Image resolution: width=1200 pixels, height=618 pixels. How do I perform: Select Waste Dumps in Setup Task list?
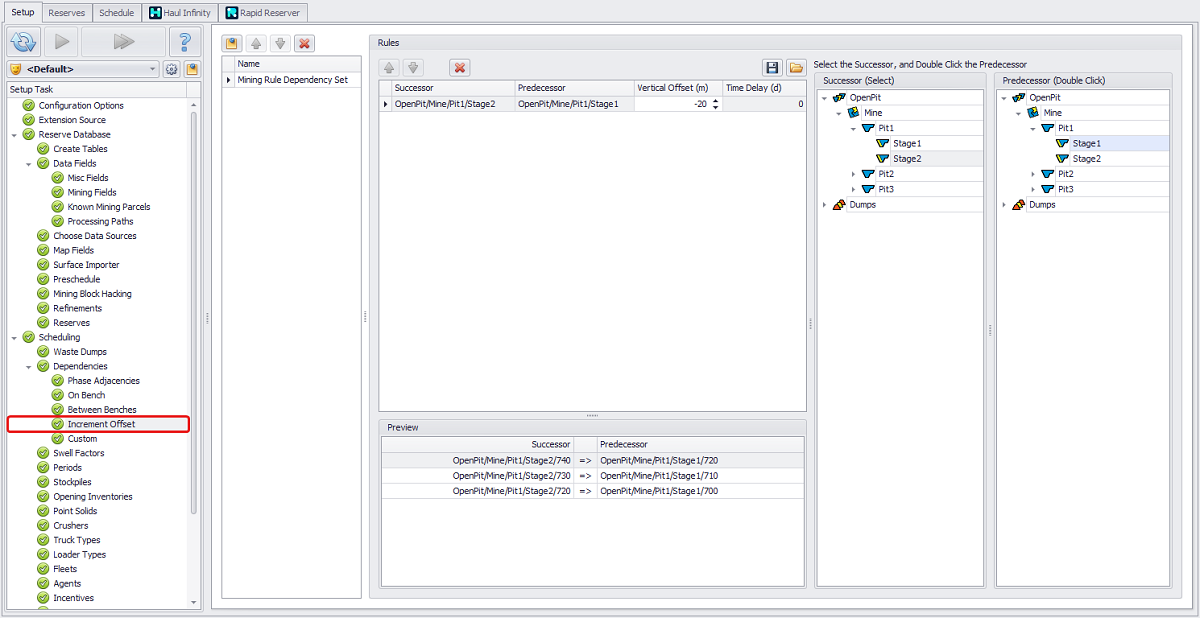pyautogui.click(x=80, y=352)
